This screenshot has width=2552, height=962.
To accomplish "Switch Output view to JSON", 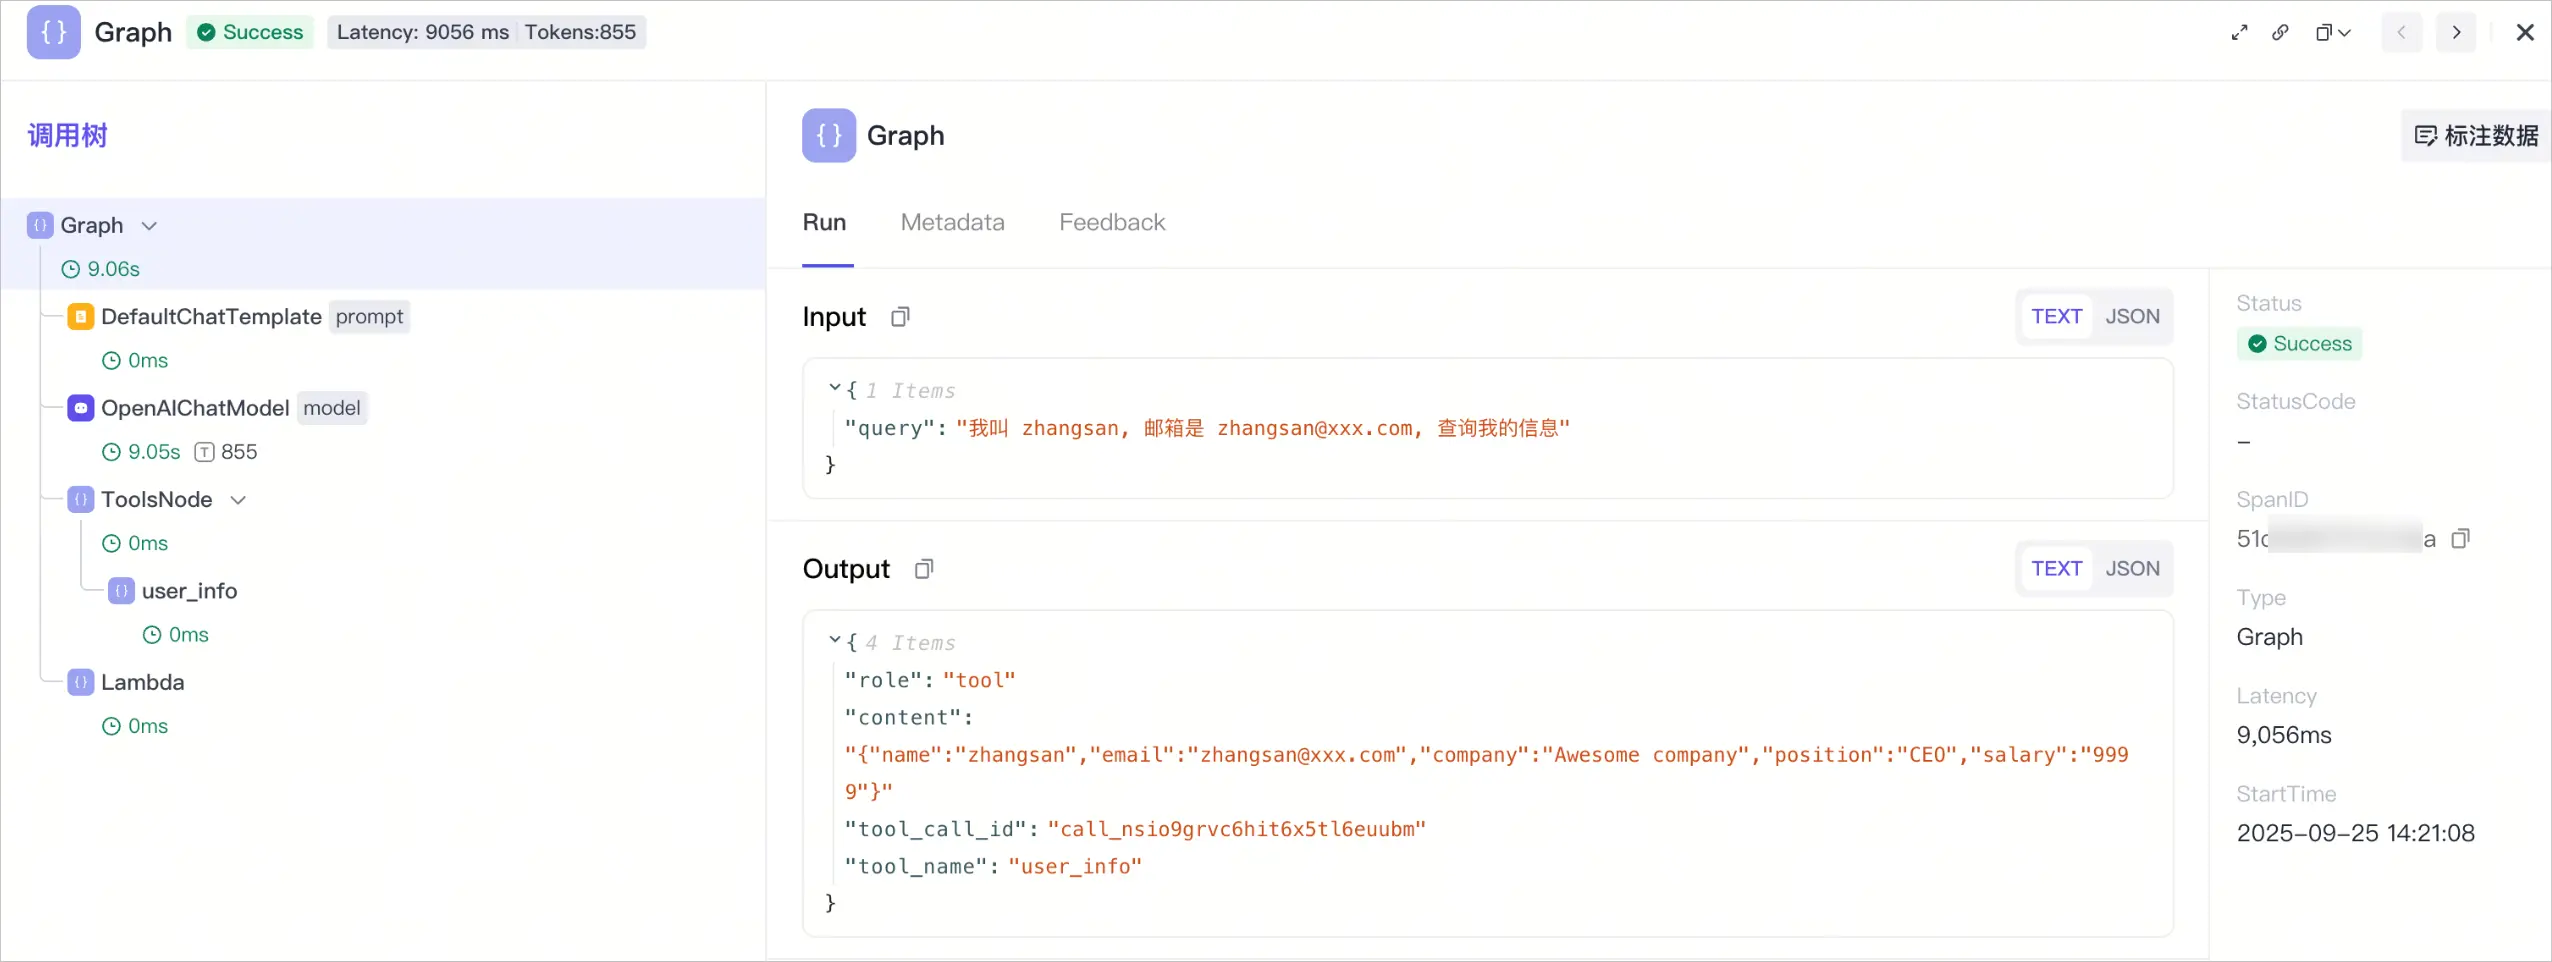I will pos(2132,569).
